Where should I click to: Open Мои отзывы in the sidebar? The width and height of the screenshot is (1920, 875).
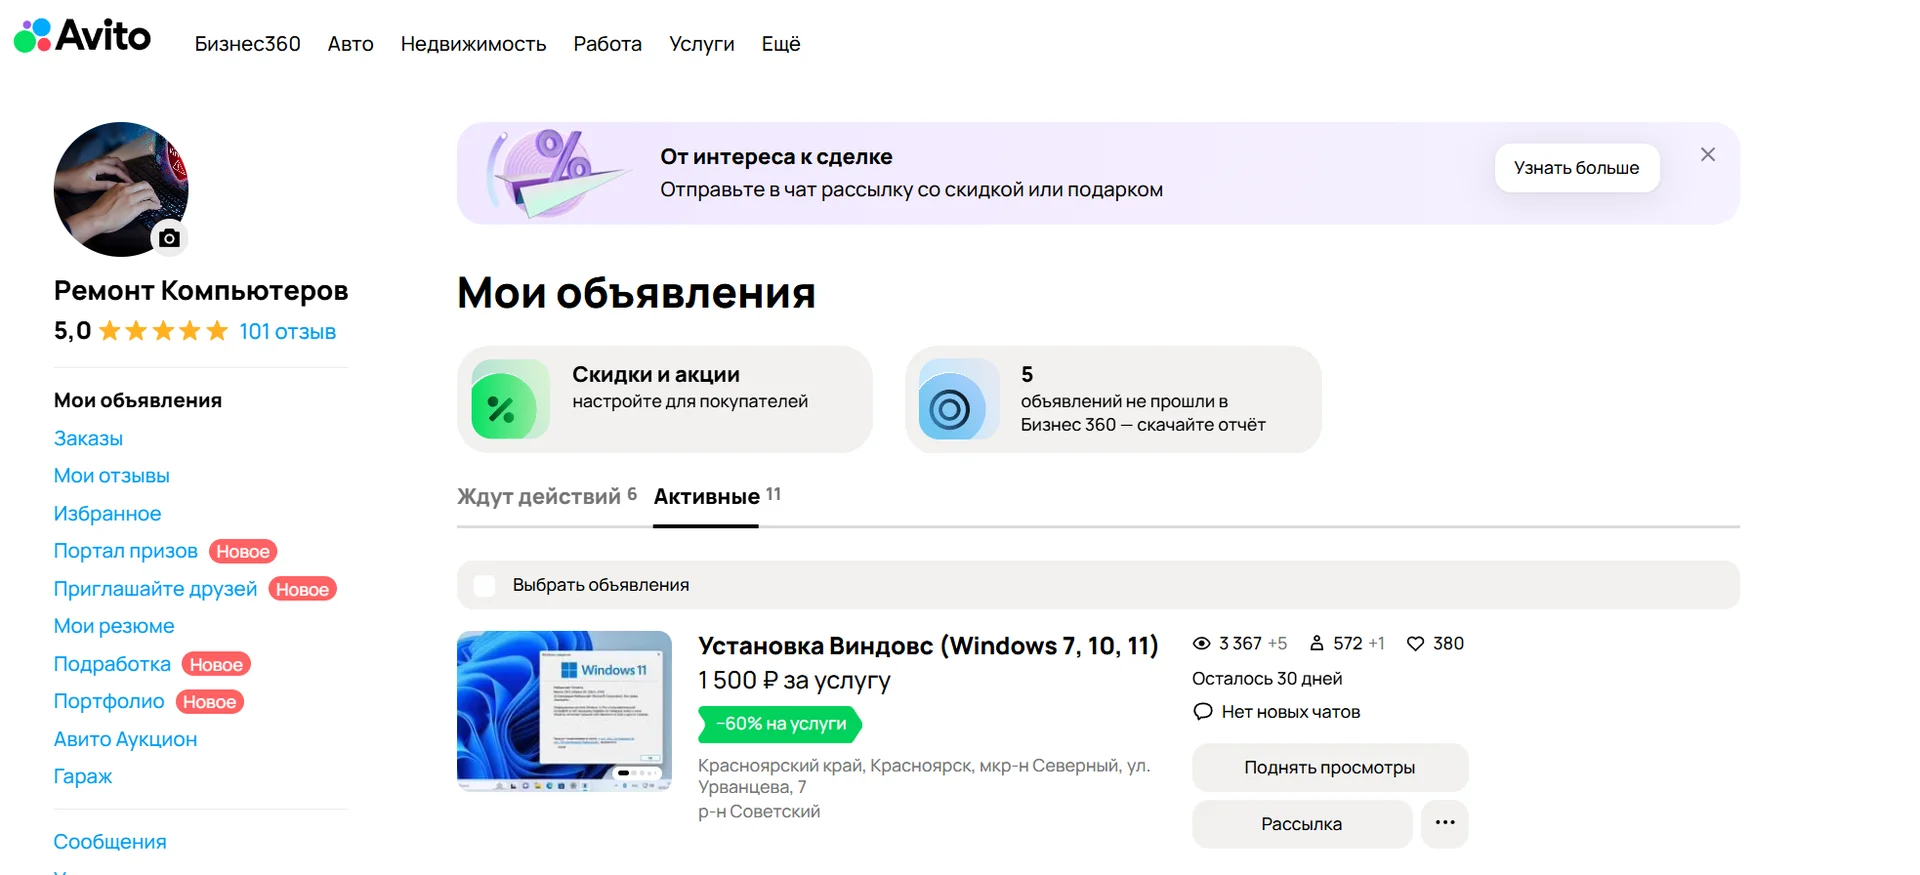pos(112,476)
